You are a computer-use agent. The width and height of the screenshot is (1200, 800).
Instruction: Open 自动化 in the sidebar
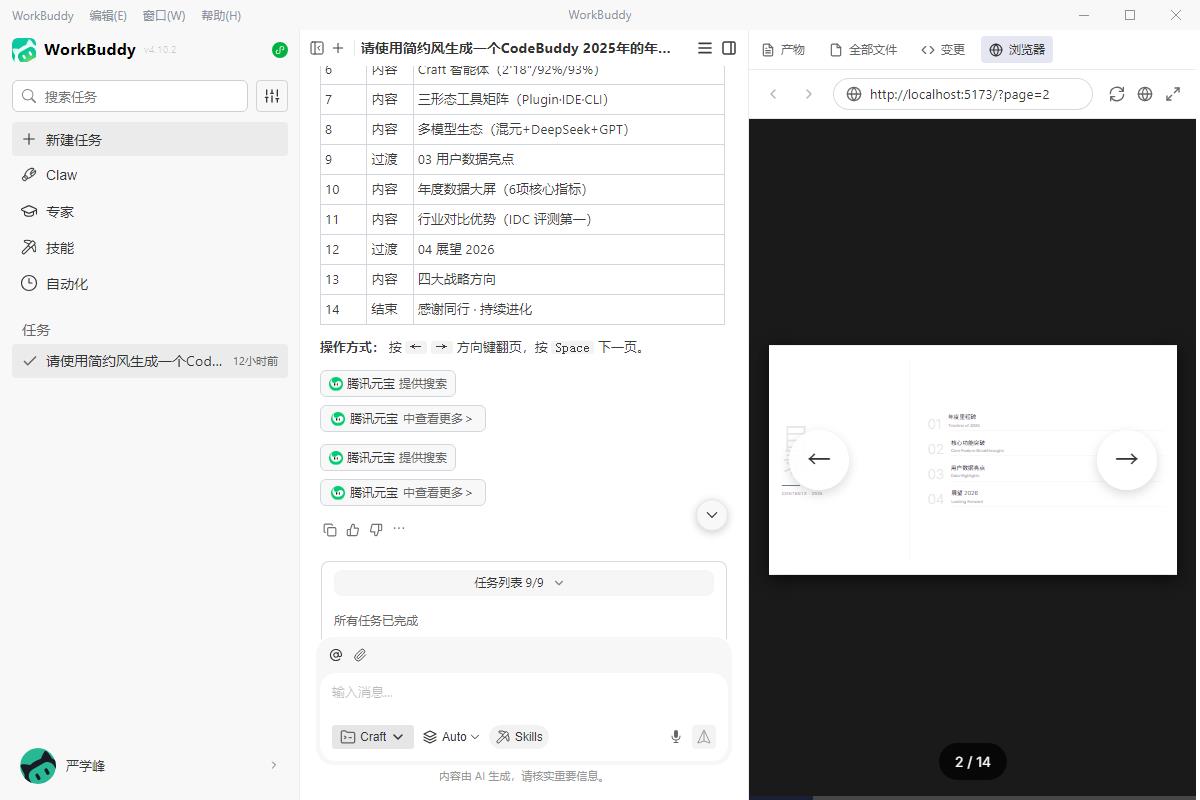pos(150,284)
